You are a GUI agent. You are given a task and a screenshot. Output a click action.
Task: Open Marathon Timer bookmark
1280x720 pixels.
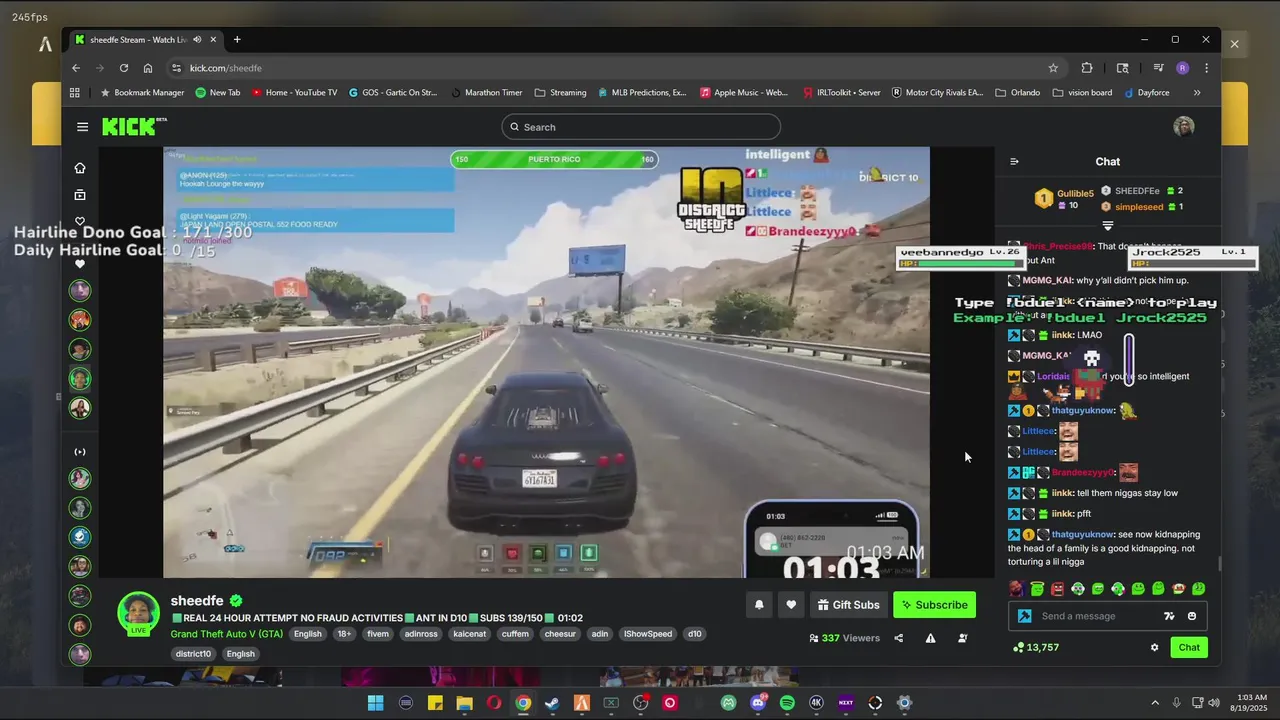[x=486, y=93]
